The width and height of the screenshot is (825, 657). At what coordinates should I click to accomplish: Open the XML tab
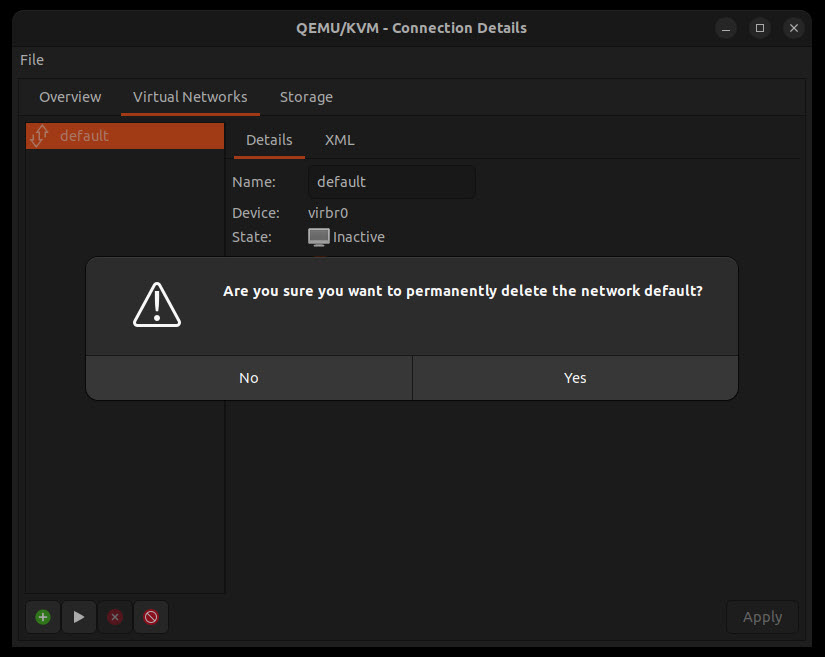pos(339,140)
